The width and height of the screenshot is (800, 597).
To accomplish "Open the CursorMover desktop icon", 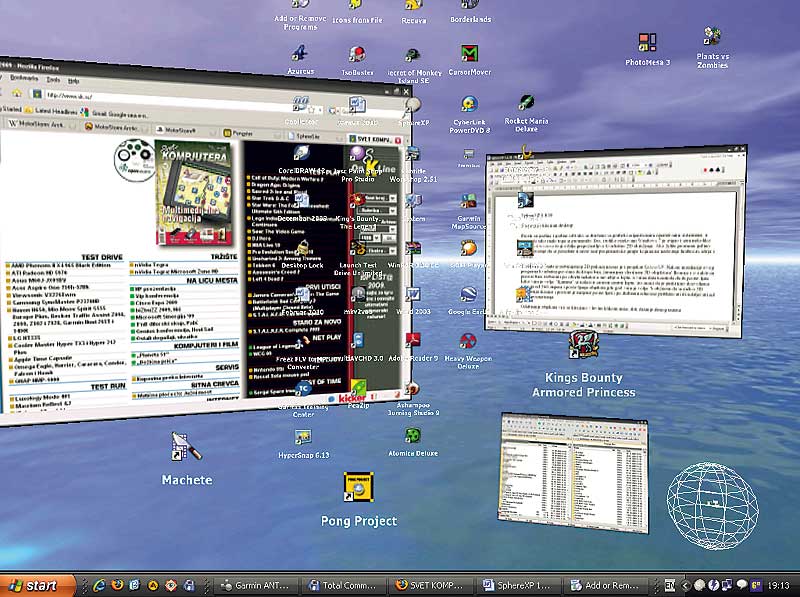I will (x=469, y=53).
